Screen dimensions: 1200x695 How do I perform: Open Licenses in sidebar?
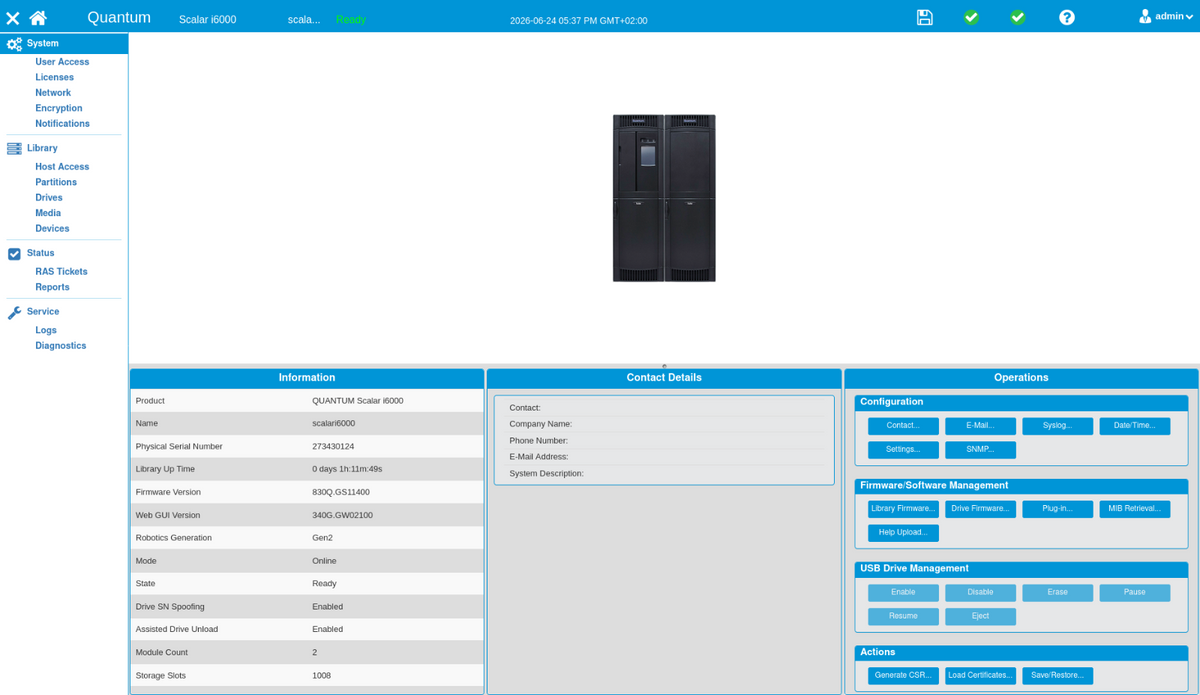[54, 77]
